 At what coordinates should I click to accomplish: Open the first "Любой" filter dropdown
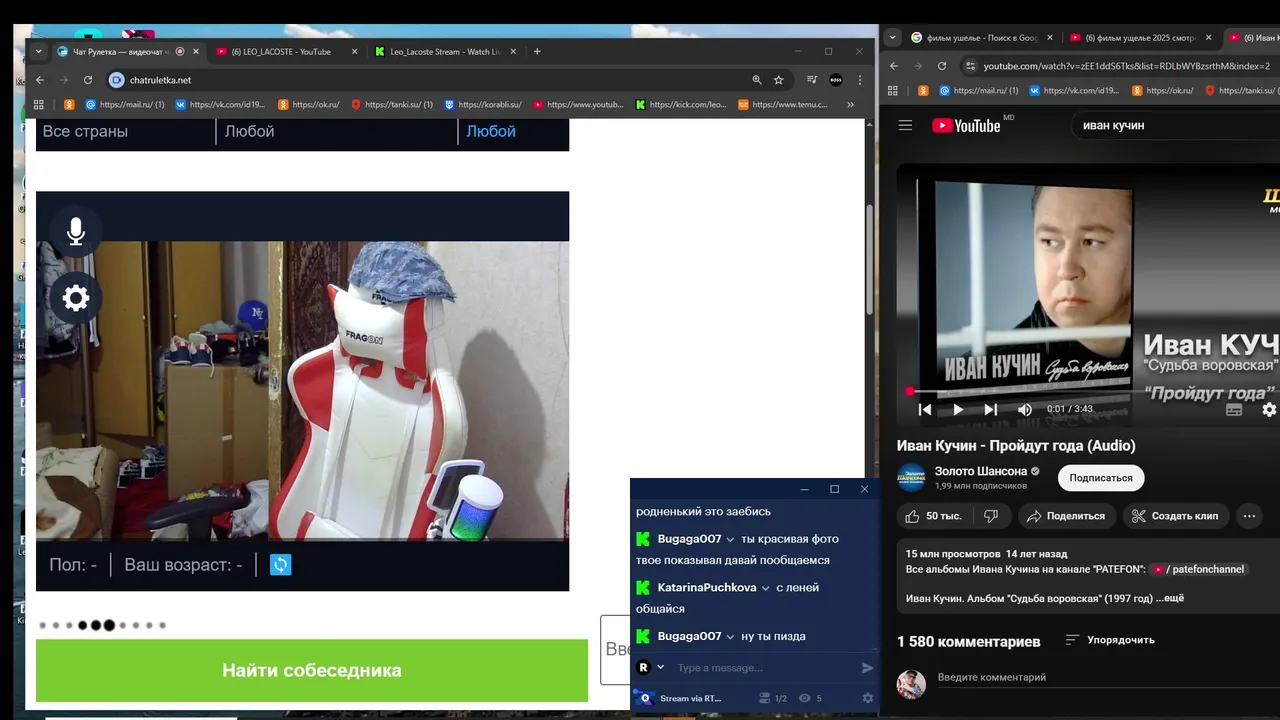coord(336,131)
